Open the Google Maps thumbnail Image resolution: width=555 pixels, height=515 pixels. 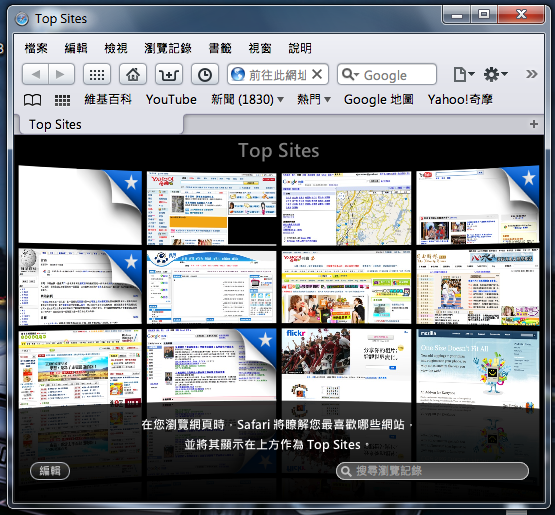[x=346, y=208]
